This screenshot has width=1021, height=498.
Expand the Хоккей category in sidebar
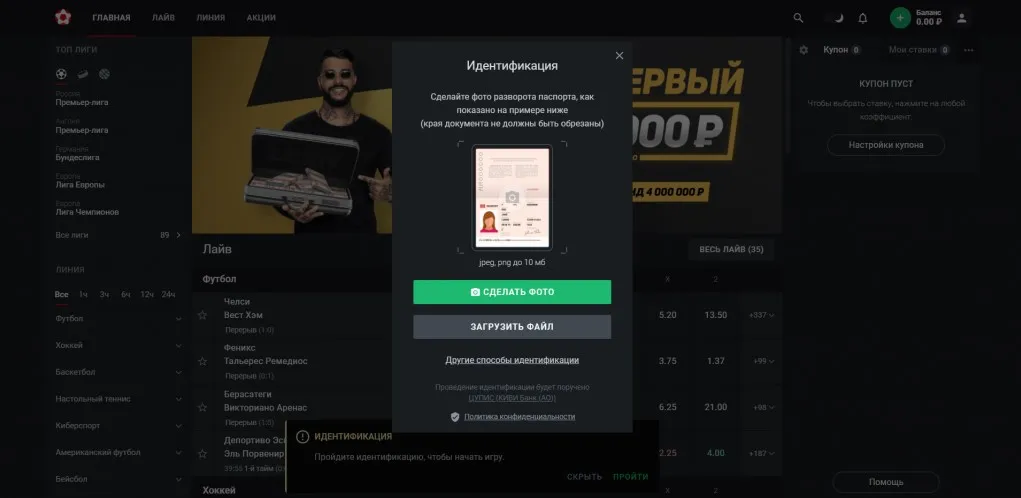119,346
